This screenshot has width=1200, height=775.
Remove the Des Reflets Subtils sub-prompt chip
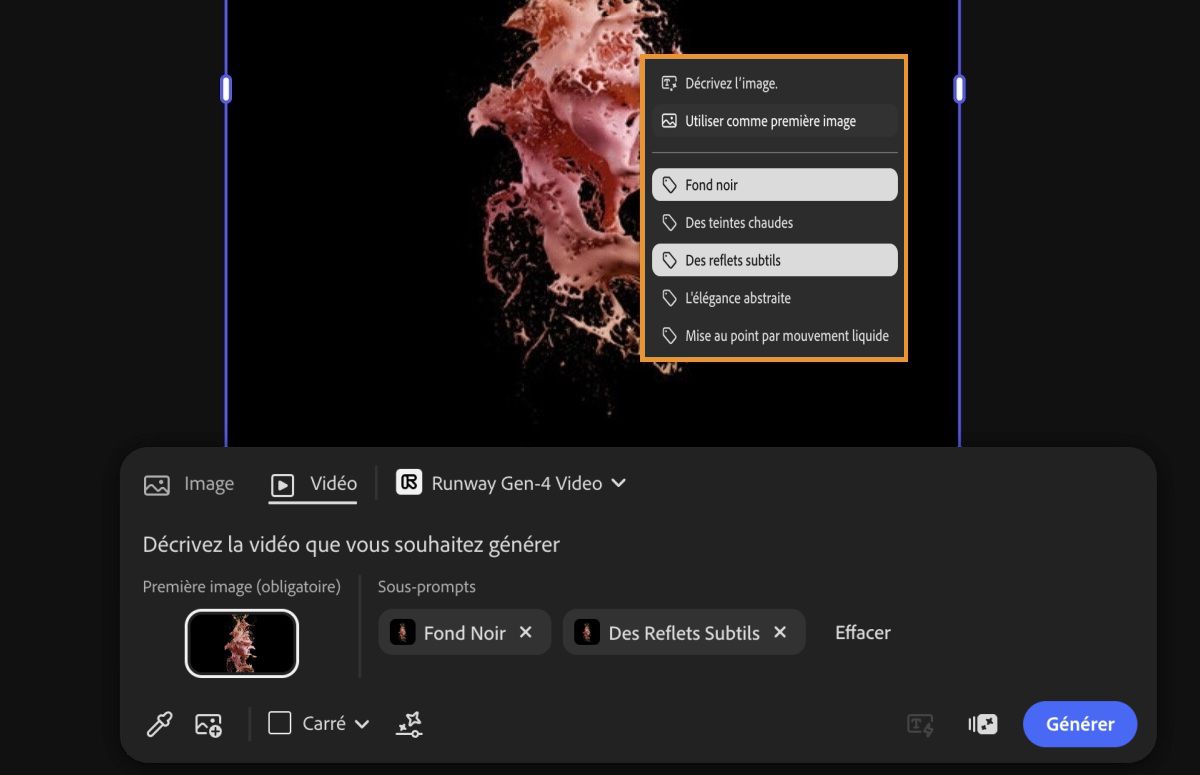(780, 632)
